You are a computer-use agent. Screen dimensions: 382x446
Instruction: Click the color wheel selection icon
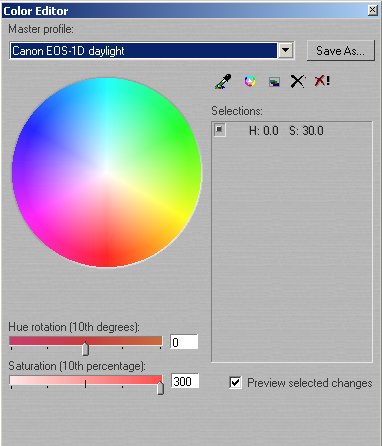(x=250, y=81)
